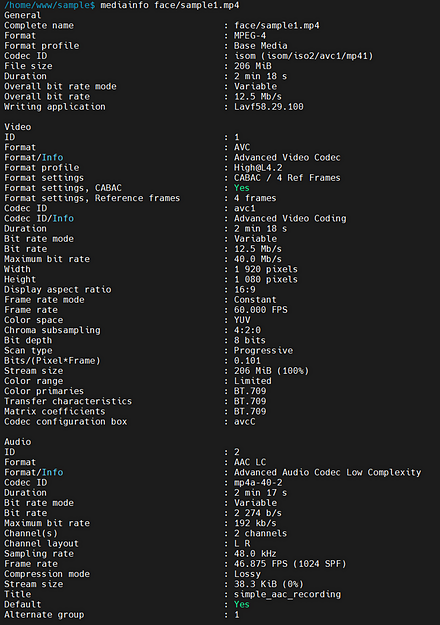Click the Audio section heading
The width and height of the screenshot is (440, 625).
click(x=18, y=442)
